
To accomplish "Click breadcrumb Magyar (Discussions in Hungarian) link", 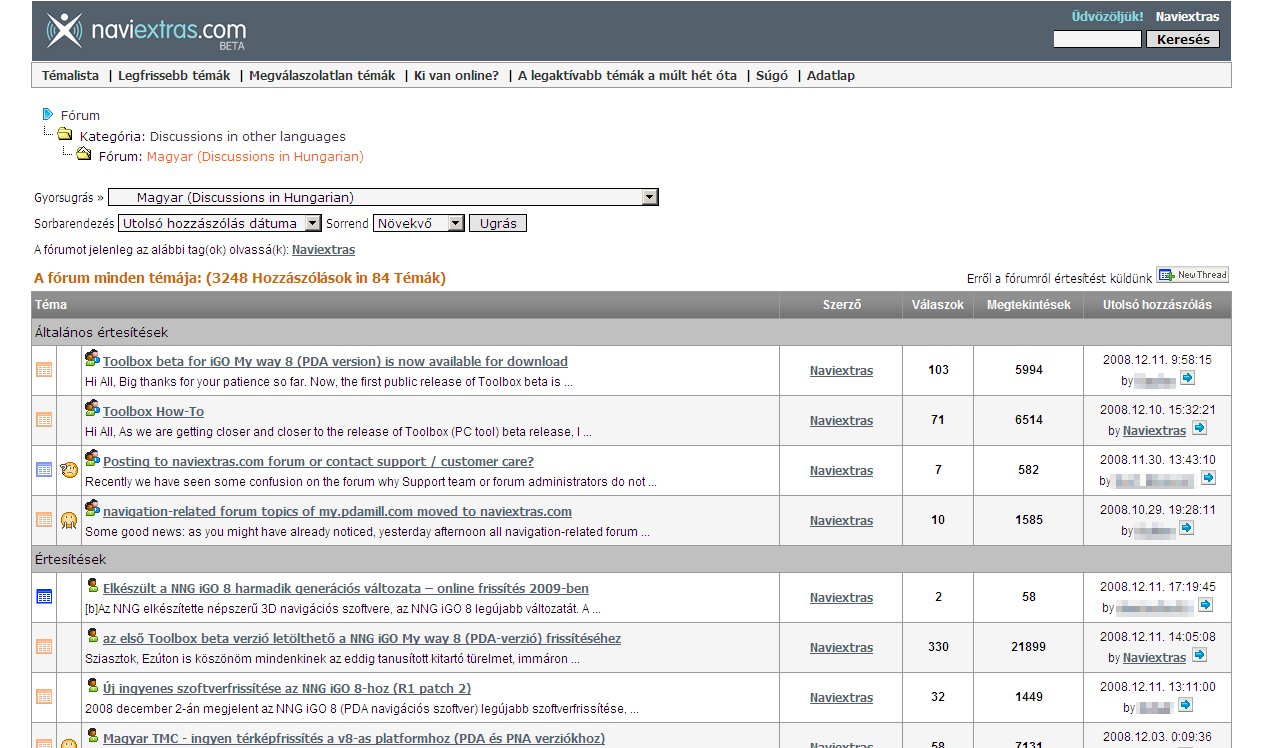I will (x=255, y=156).
